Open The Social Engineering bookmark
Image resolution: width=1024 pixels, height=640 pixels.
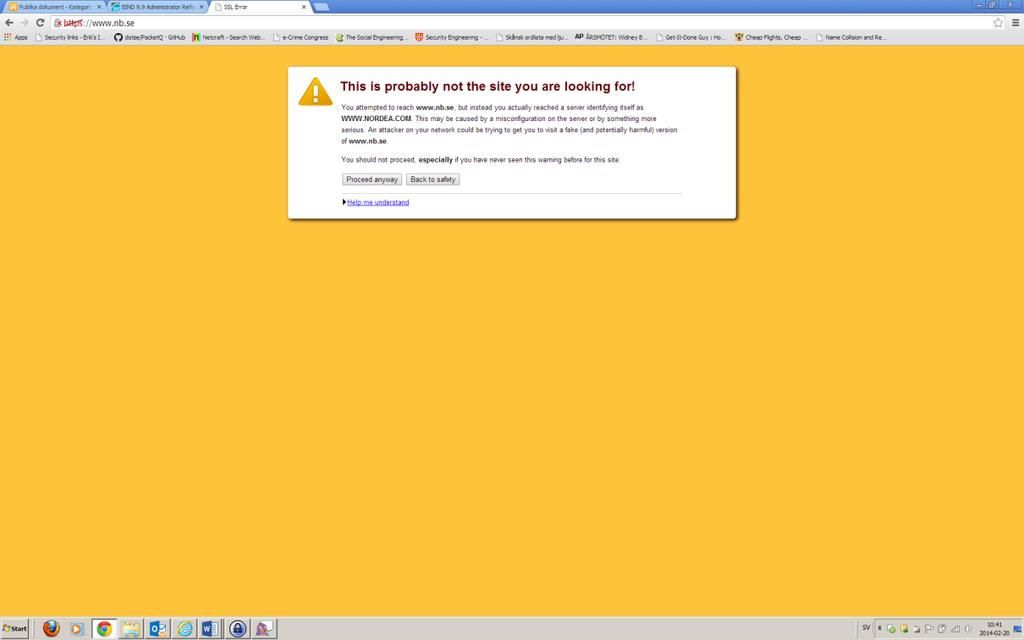[372, 37]
